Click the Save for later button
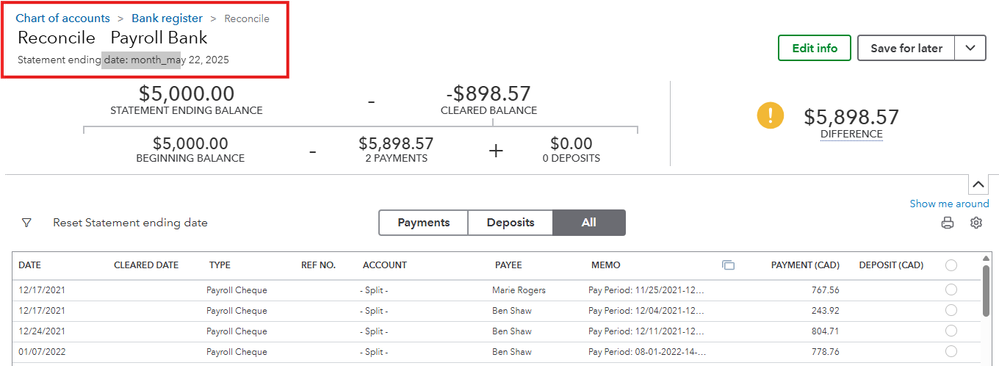The image size is (999, 366). pos(906,48)
